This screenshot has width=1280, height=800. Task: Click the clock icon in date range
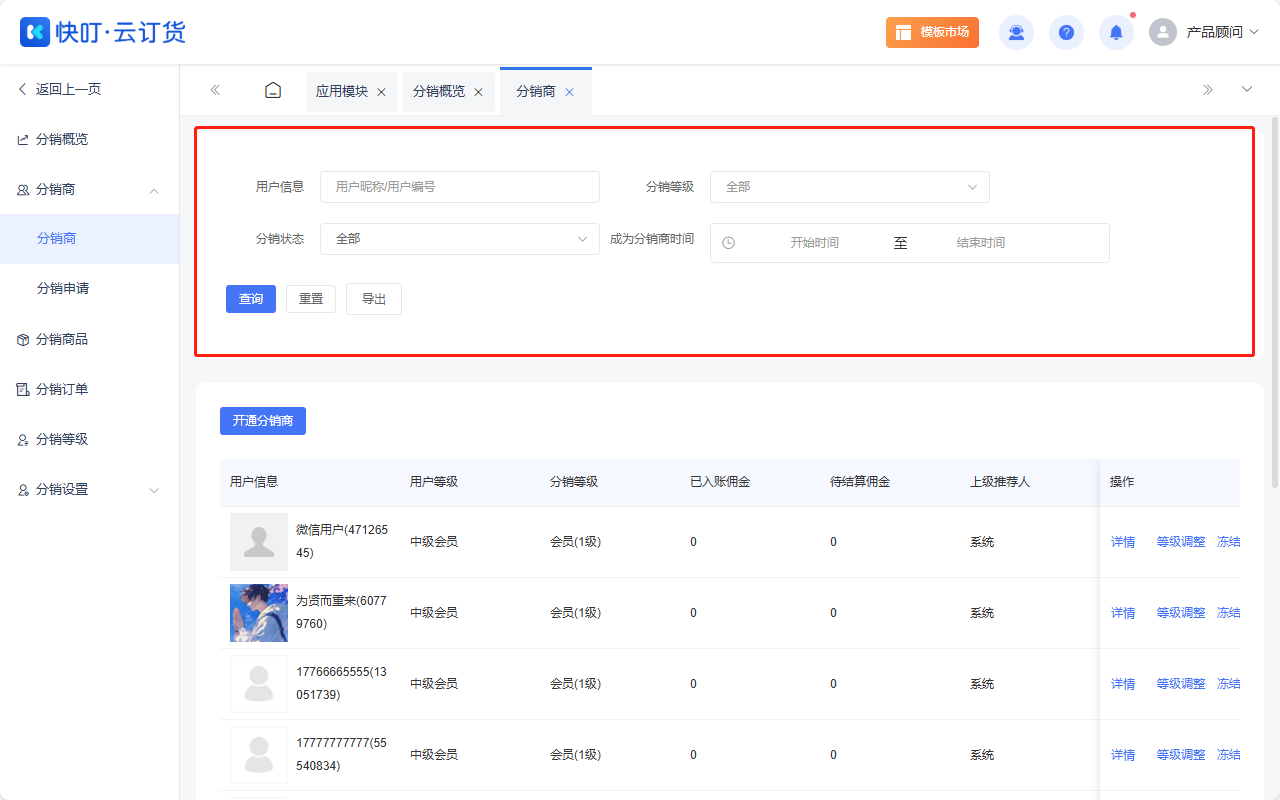[728, 243]
